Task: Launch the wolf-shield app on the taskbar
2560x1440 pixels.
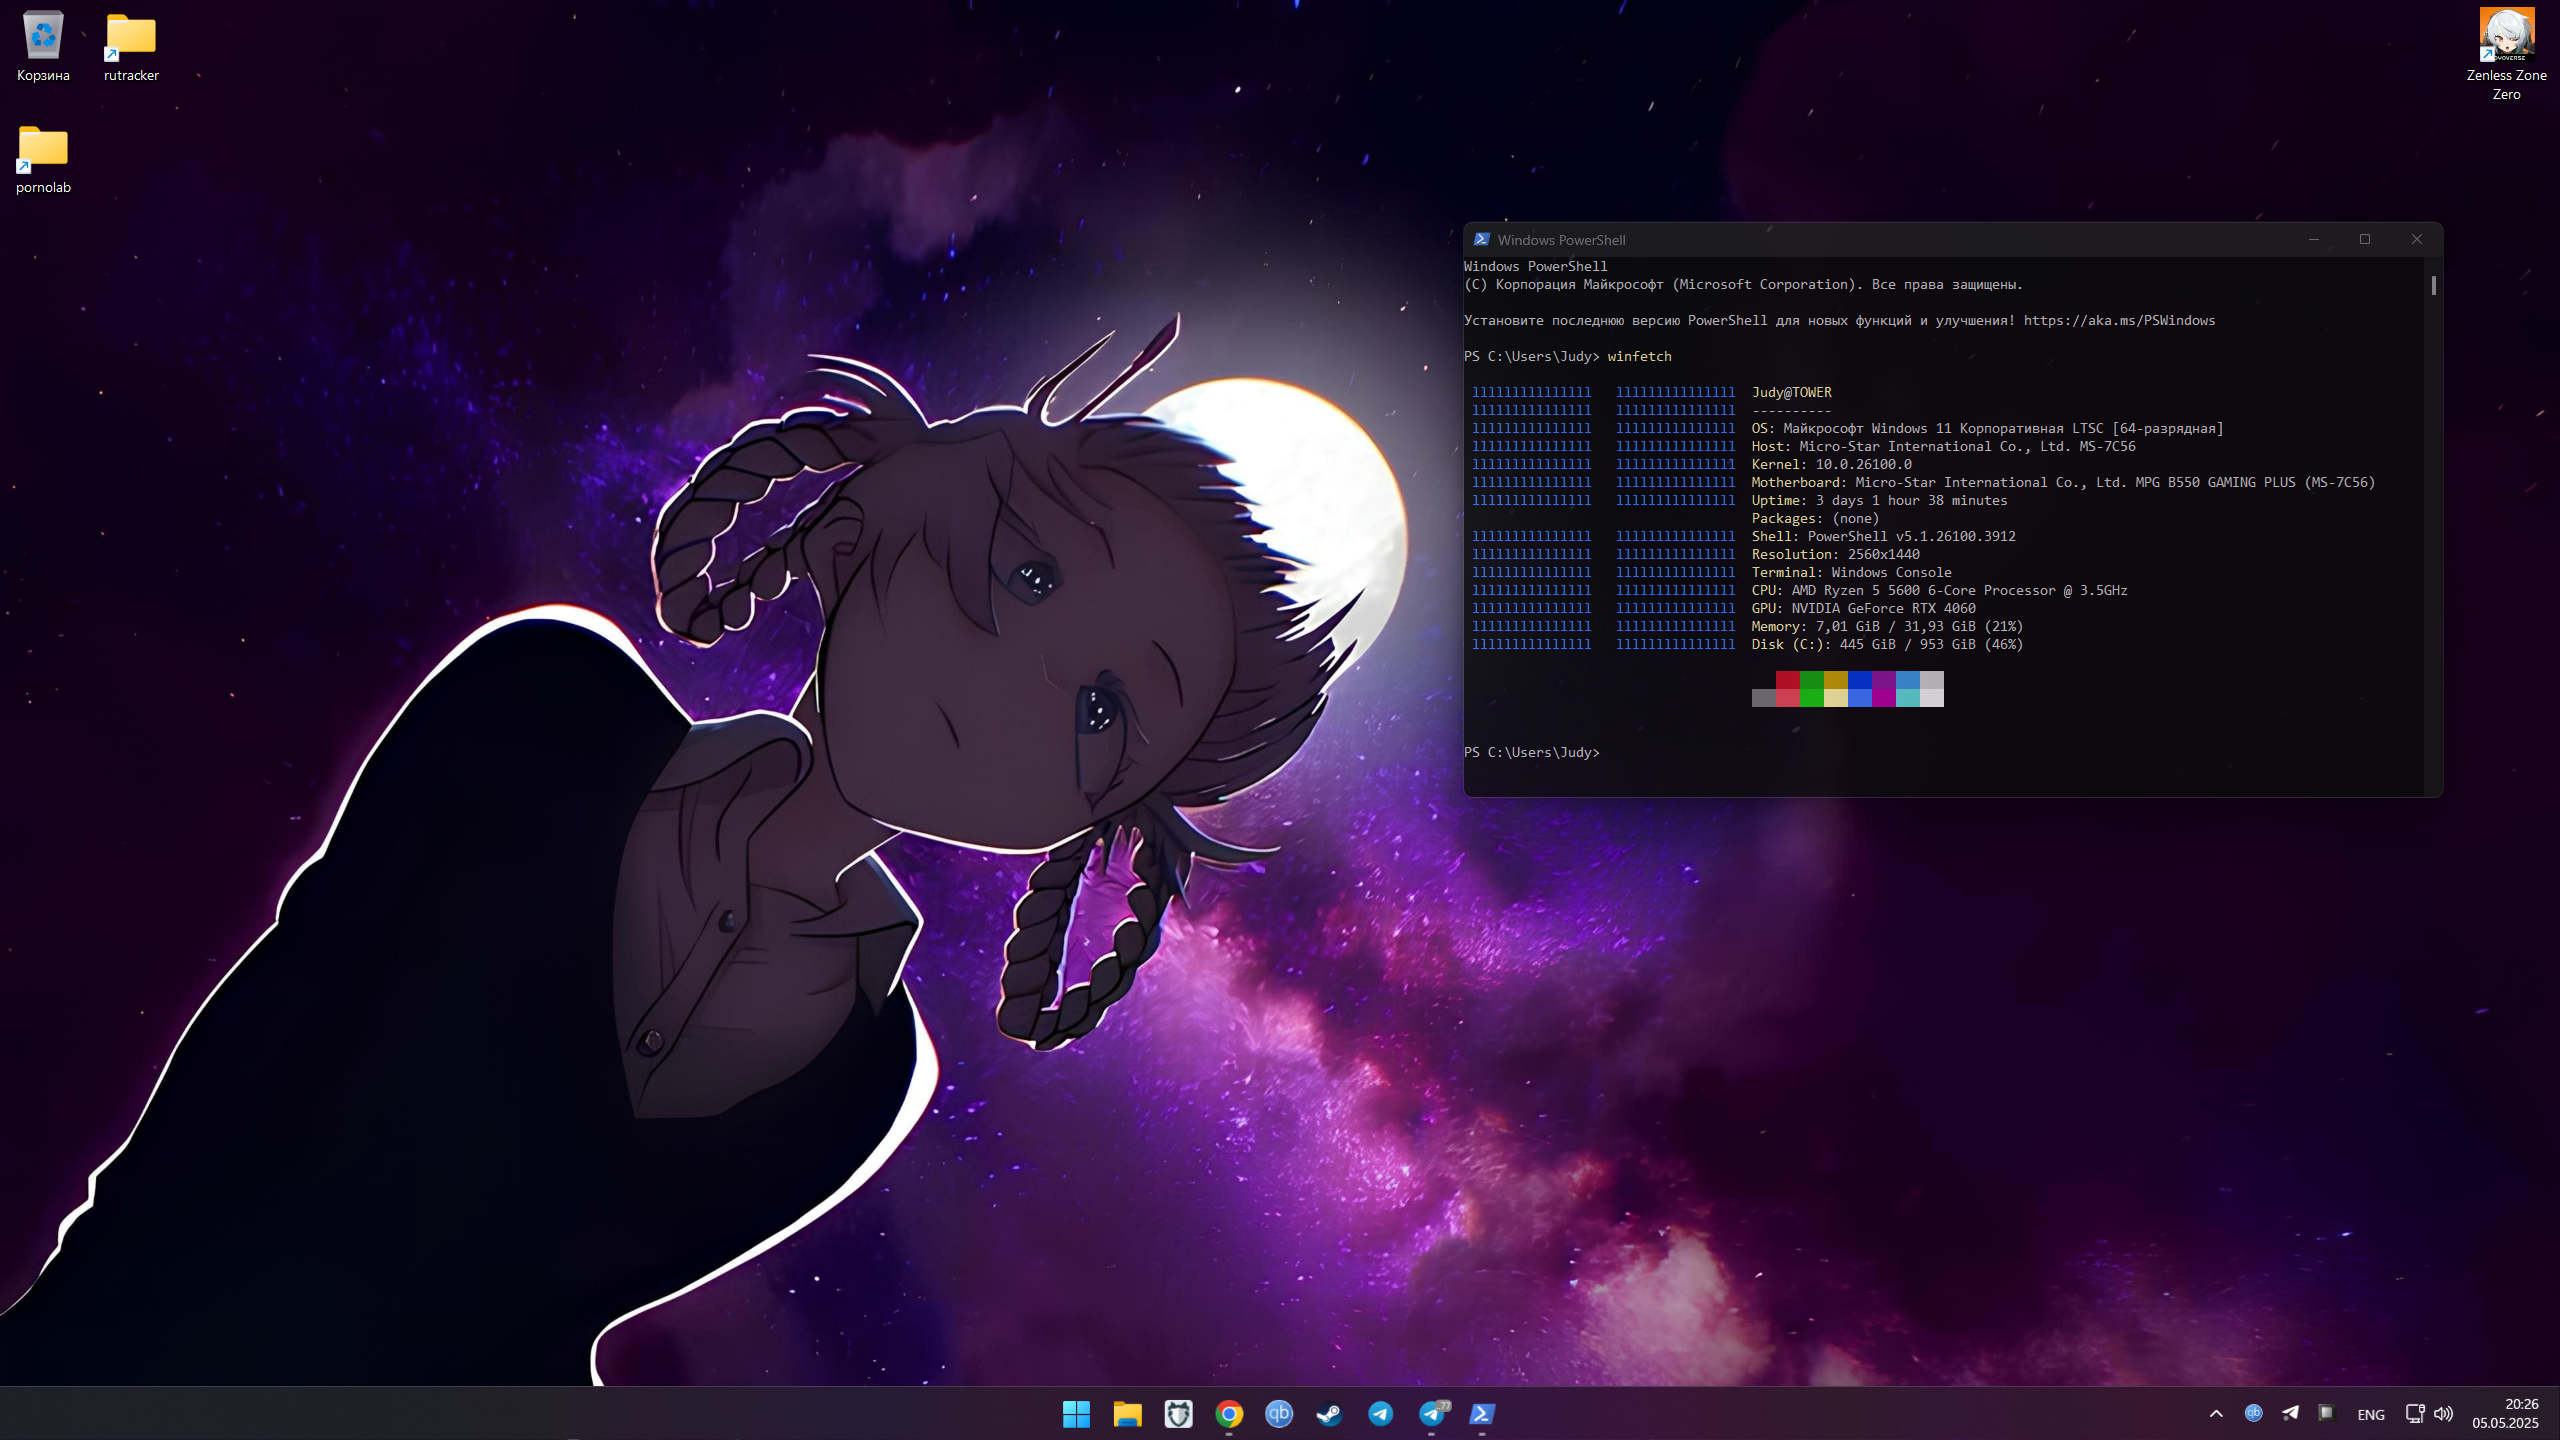Action: [1178, 1414]
